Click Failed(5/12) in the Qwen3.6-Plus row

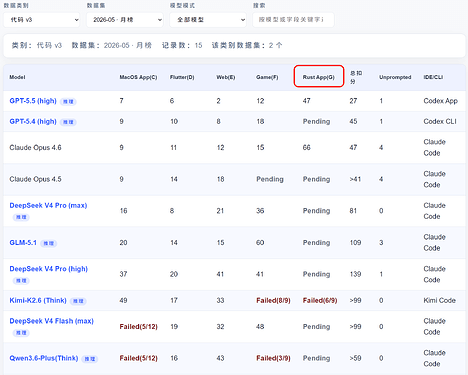[139, 358]
